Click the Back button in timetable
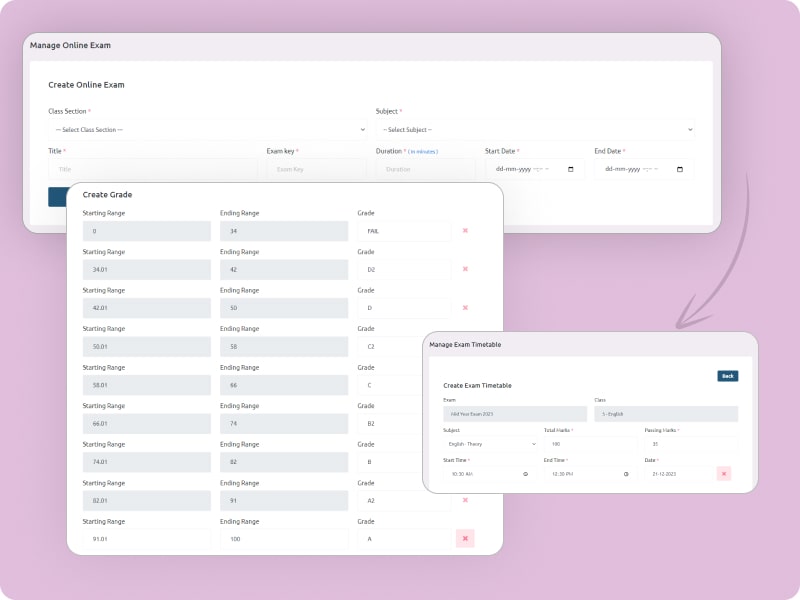This screenshot has width=800, height=600. pos(728,376)
